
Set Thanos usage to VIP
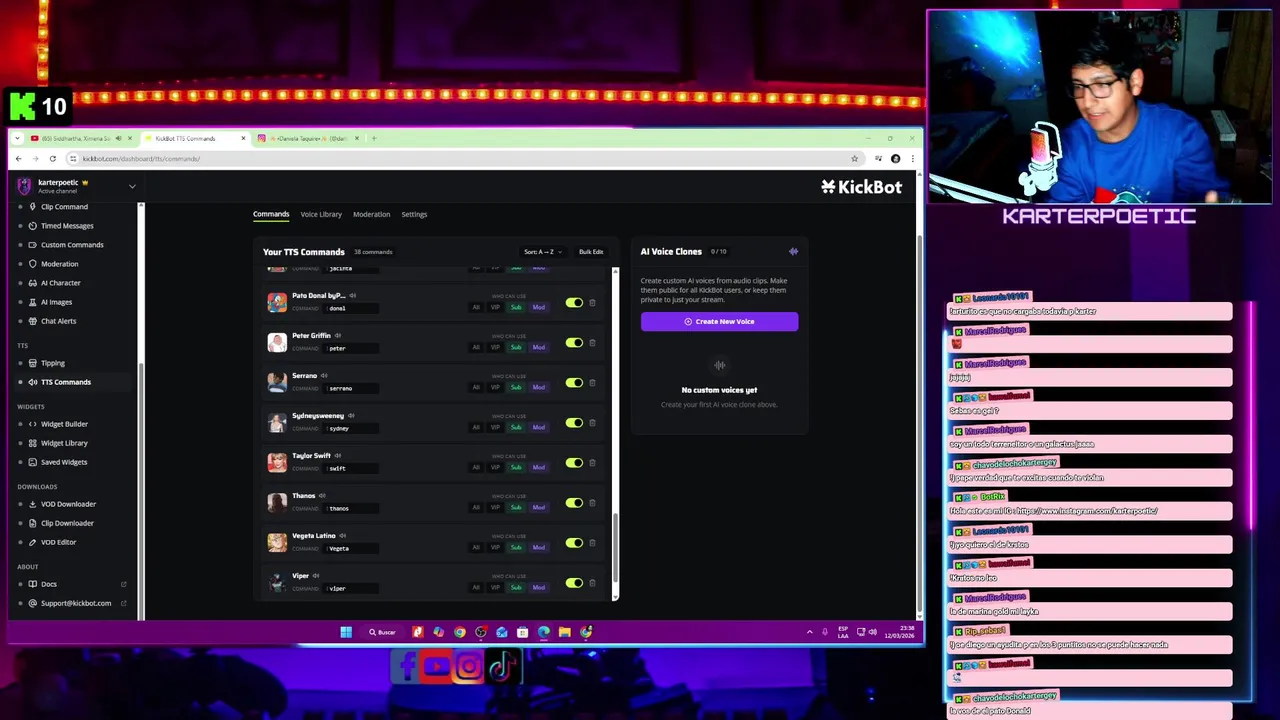tap(495, 507)
